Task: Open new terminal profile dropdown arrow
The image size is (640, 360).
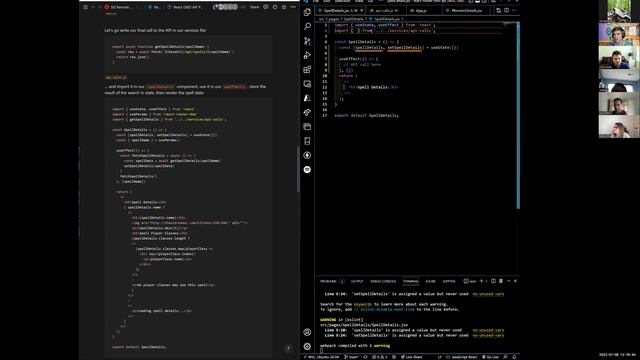Action: 486,281
